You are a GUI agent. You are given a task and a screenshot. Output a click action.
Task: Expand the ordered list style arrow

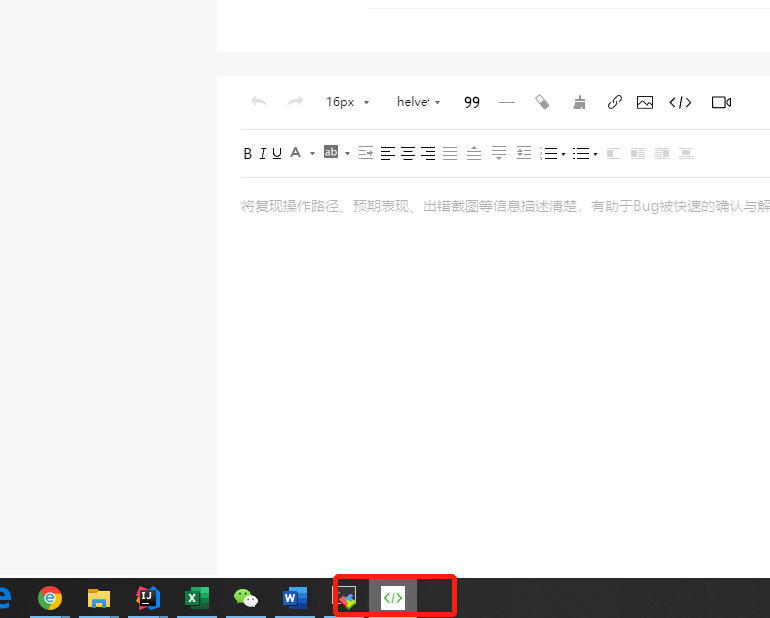[x=563, y=154]
